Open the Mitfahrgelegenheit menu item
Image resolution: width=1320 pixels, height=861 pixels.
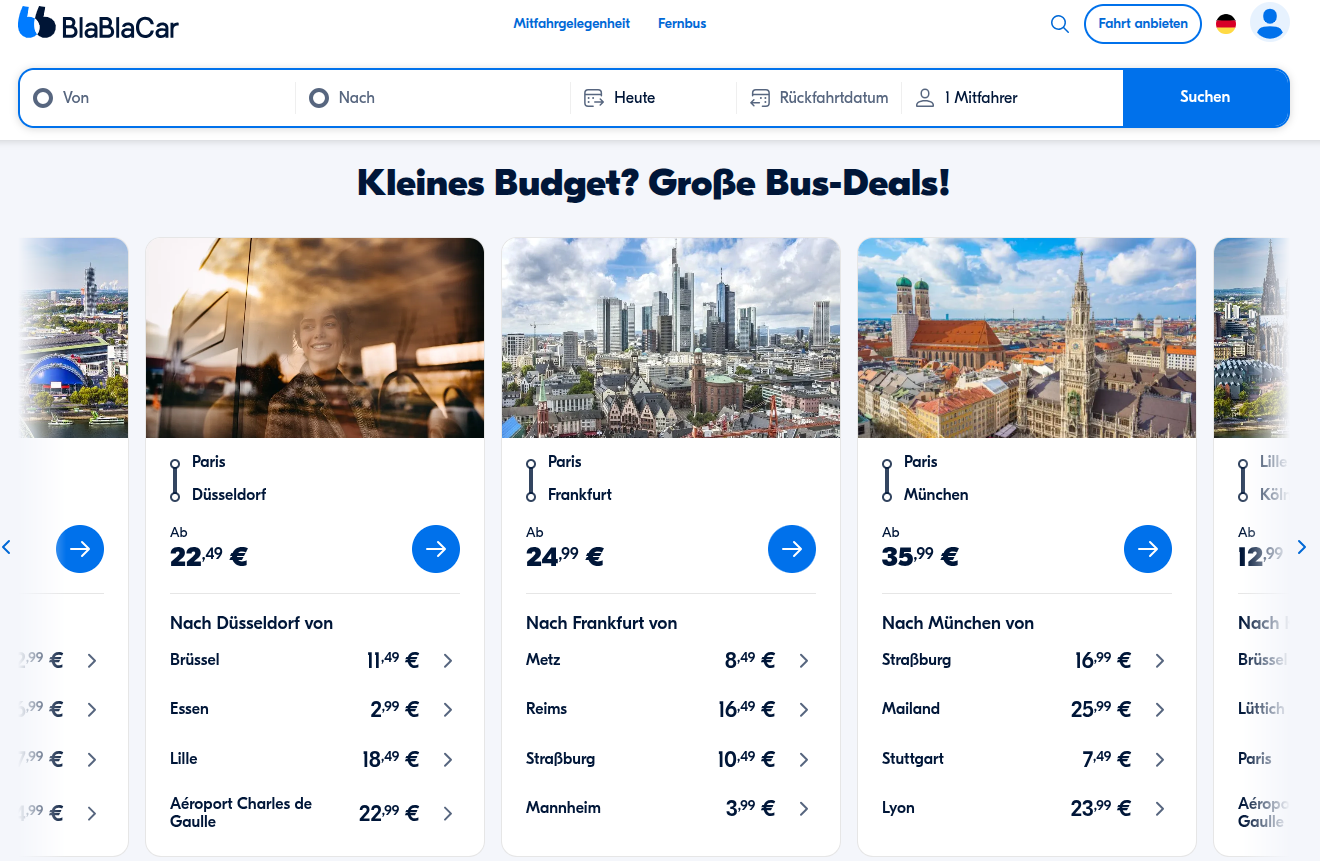(x=572, y=24)
